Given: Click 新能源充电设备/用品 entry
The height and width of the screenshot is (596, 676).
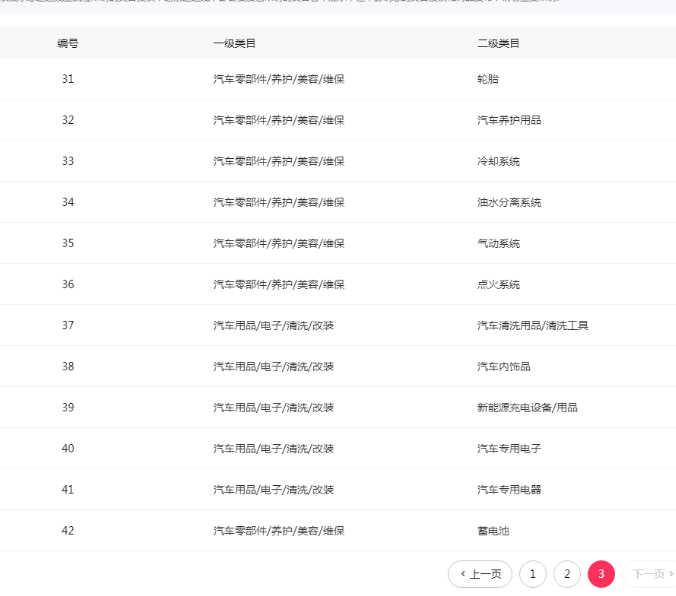Looking at the screenshot, I should click(527, 407).
